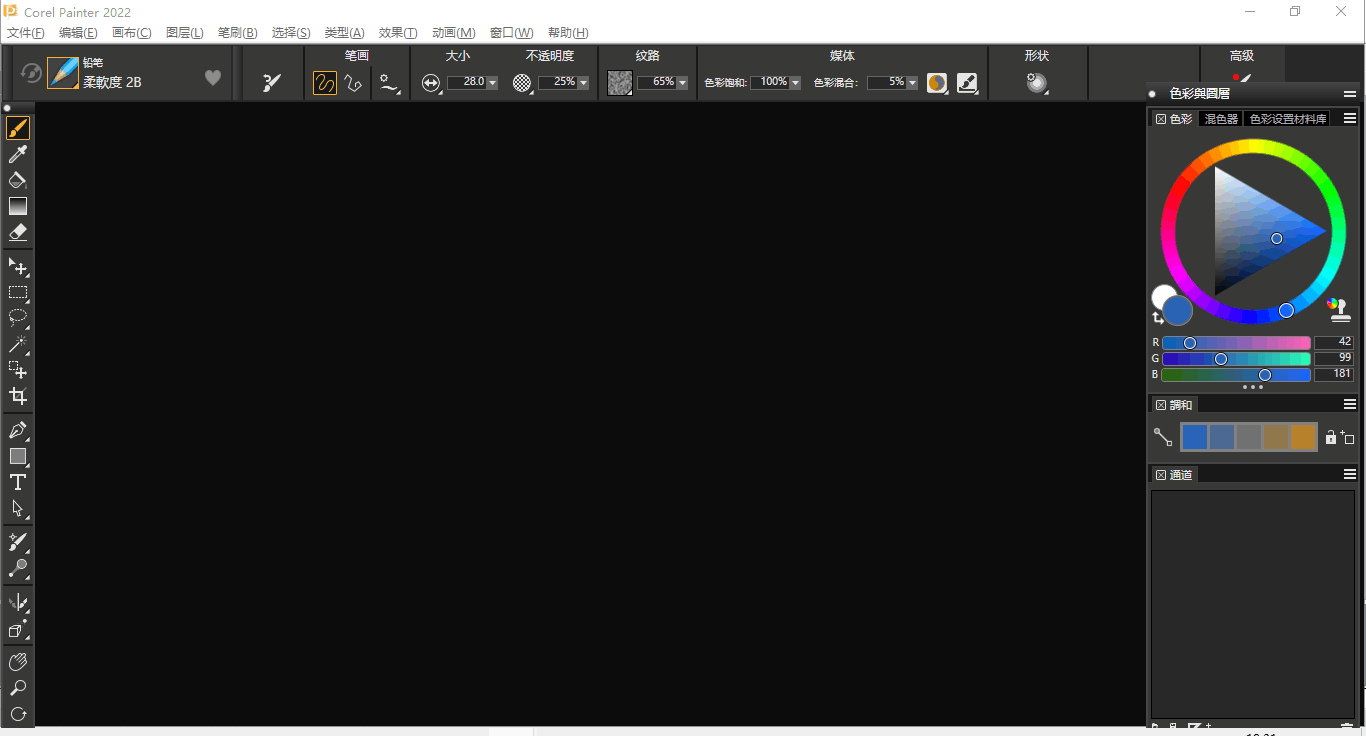Screen dimensions: 1366x736
Task: Select the orange harmony swatch
Action: (x=1303, y=437)
